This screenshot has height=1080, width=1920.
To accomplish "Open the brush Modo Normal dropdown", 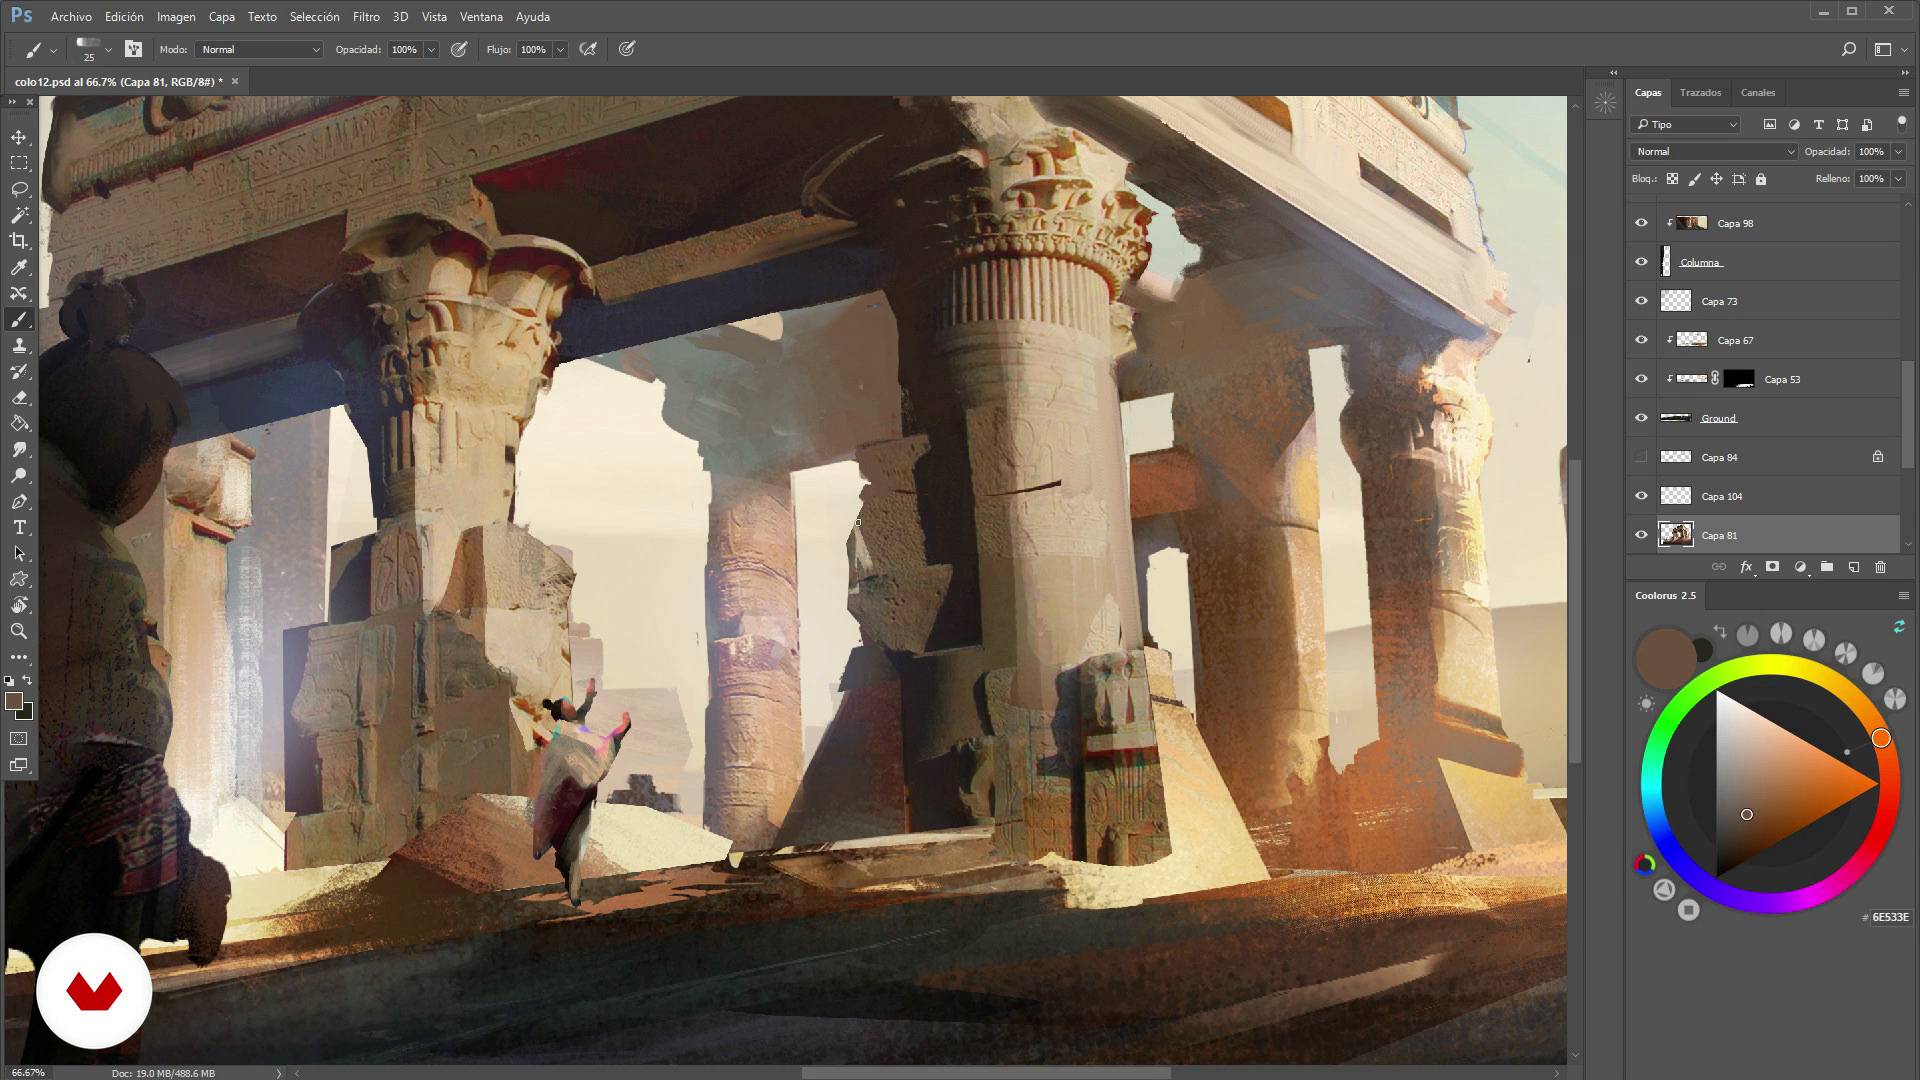I will [260, 49].
